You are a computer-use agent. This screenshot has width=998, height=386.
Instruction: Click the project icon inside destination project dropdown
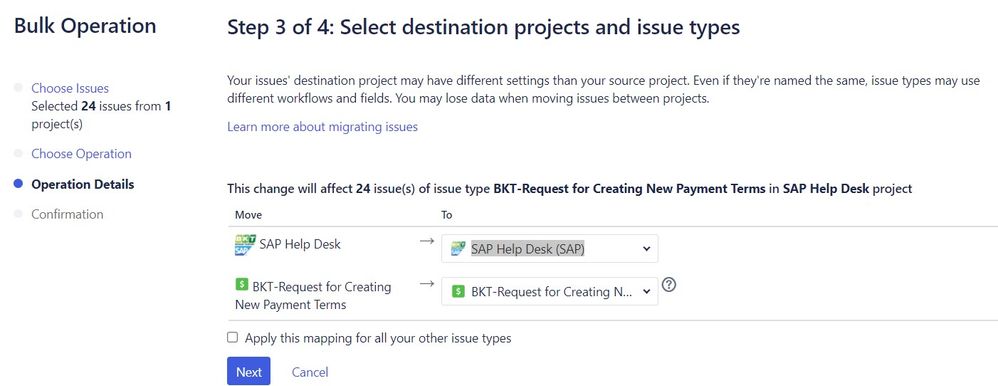pyautogui.click(x=458, y=249)
